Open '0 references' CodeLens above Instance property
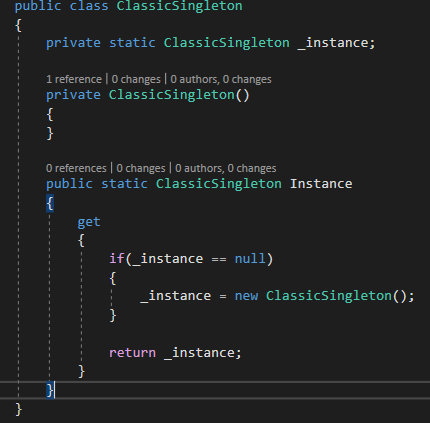 click(76, 168)
